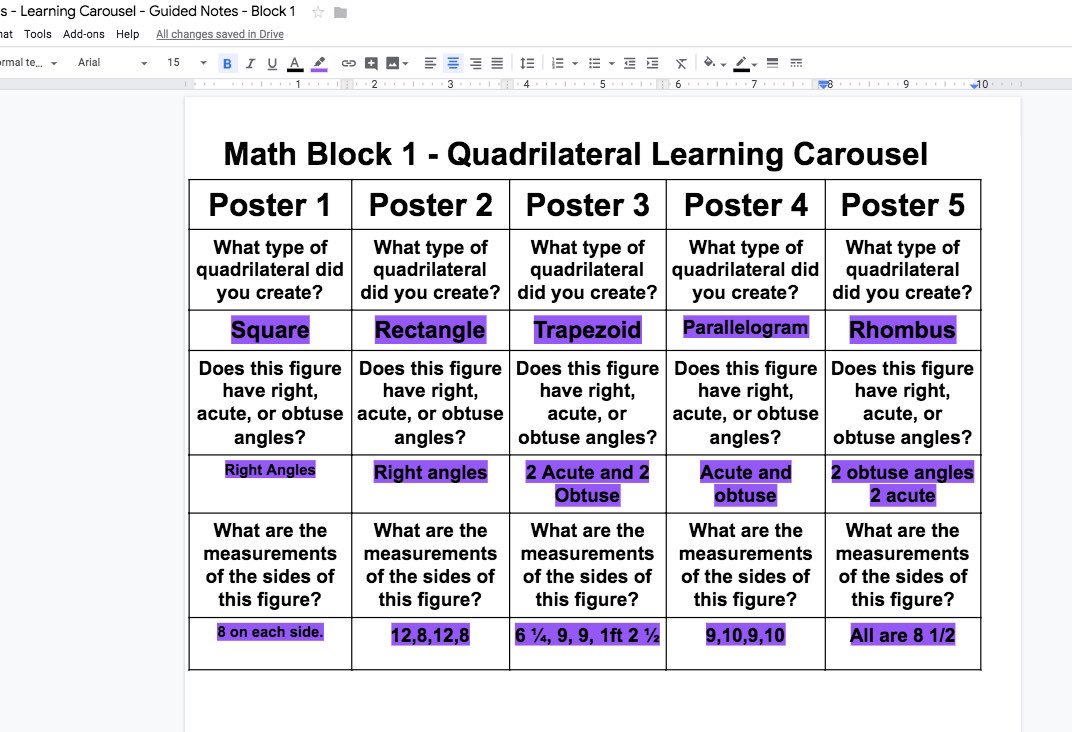This screenshot has width=1072, height=732.
Task: Click the 'Poster 3' header cell
Action: click(587, 205)
